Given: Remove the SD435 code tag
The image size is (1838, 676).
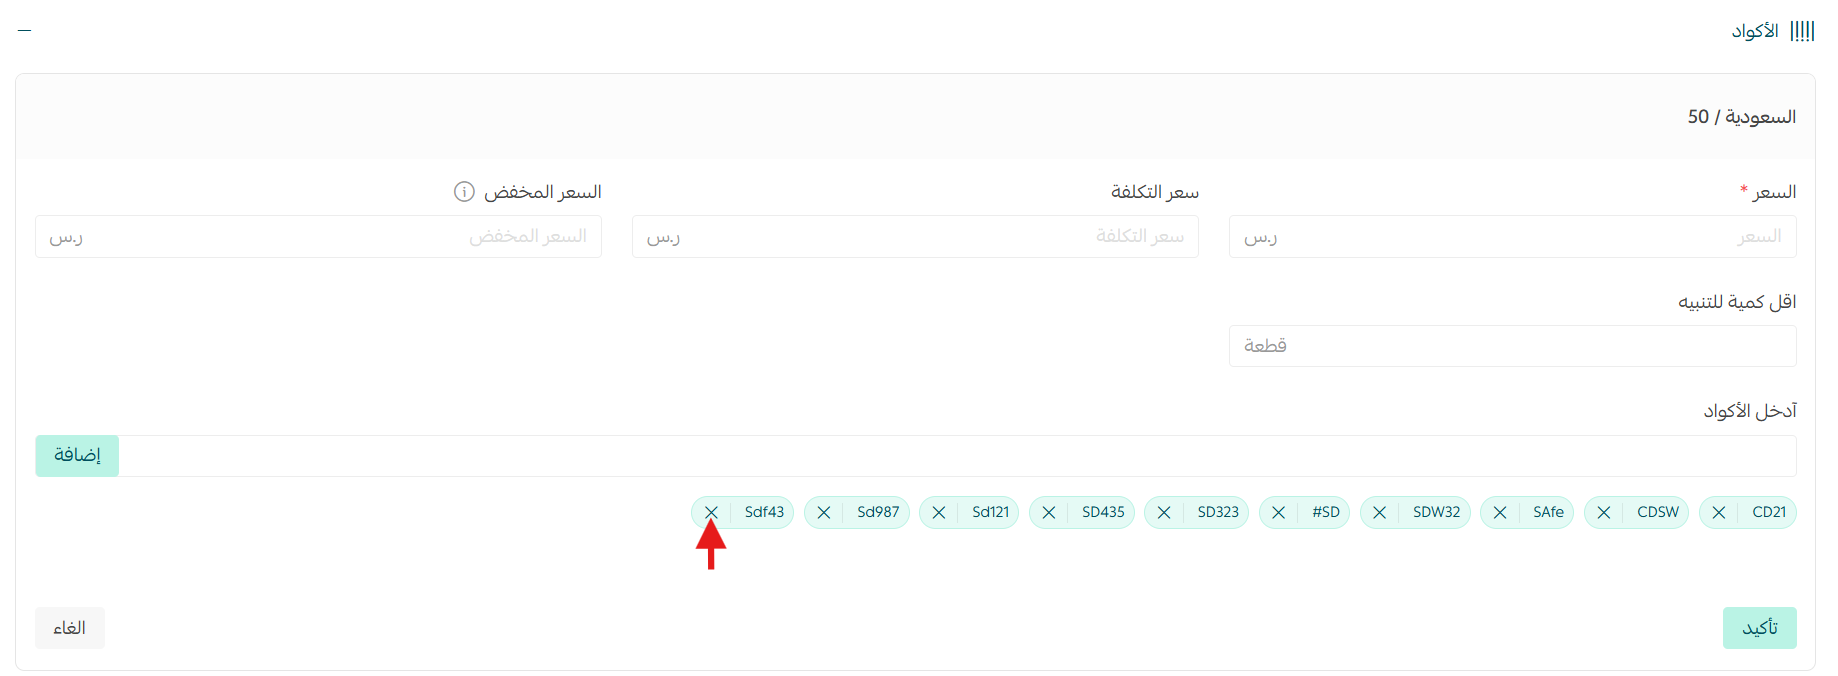Looking at the screenshot, I should point(1049,512).
